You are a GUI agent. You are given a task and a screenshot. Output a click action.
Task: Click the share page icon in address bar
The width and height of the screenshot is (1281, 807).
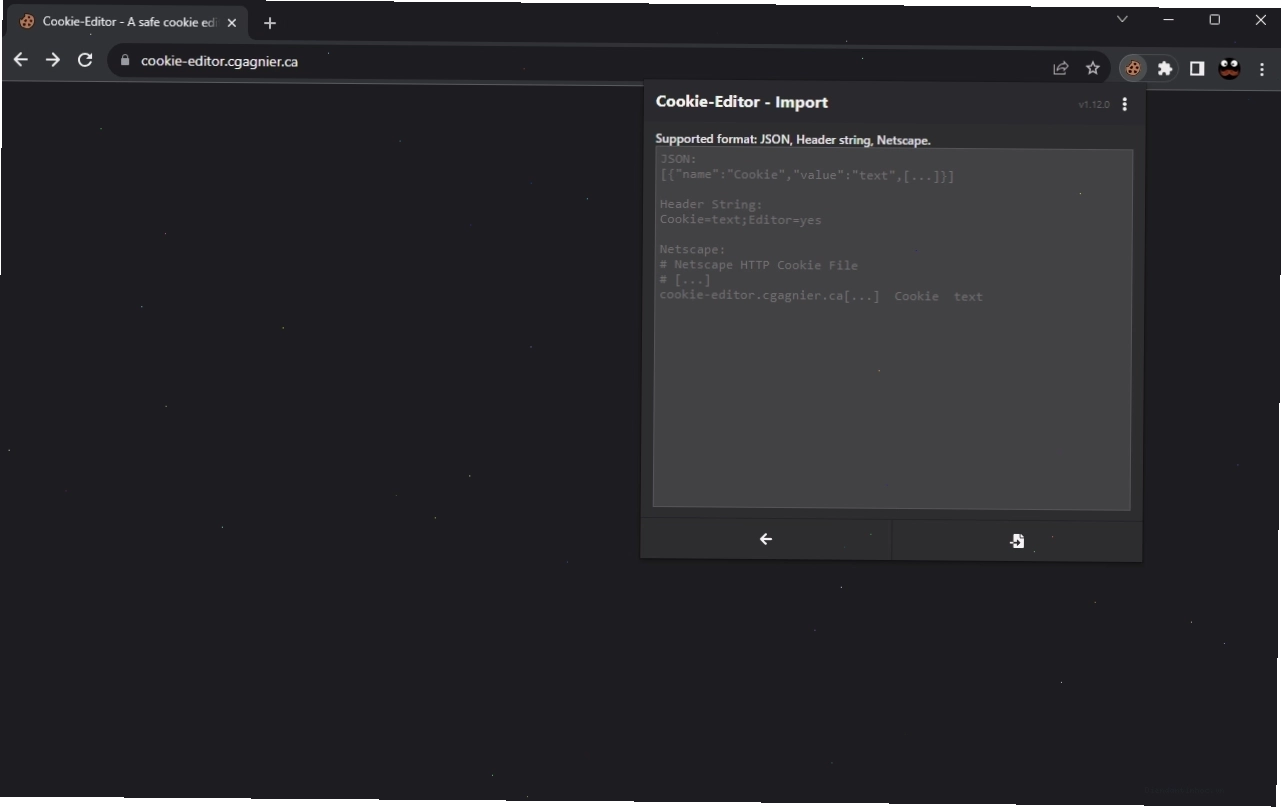1061,68
